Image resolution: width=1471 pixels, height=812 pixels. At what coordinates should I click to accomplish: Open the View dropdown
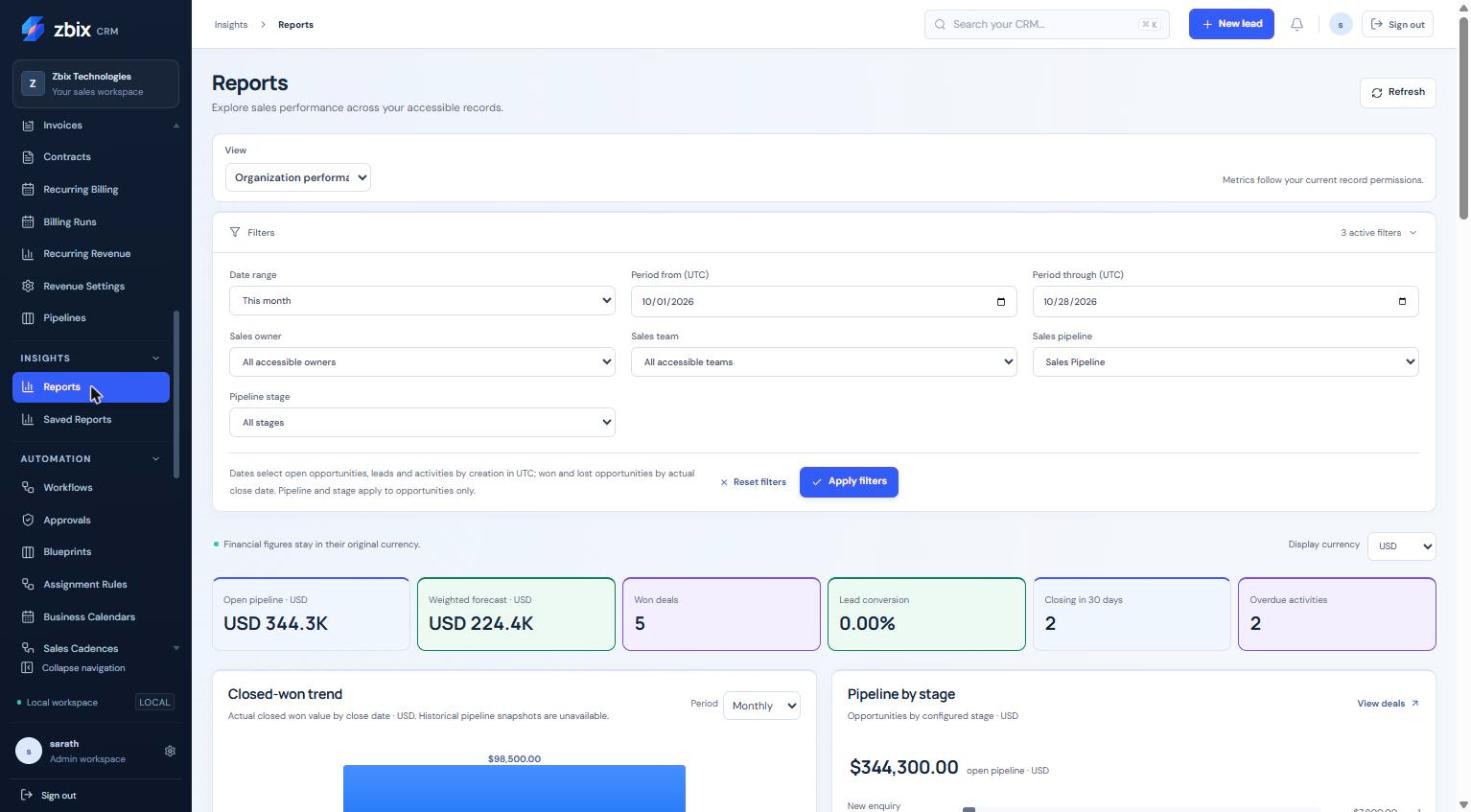click(298, 178)
